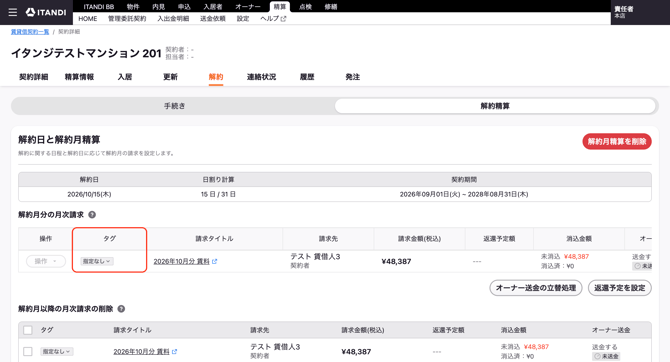Click 解約月精算を削除 button
The height and width of the screenshot is (362, 670).
coord(617,141)
